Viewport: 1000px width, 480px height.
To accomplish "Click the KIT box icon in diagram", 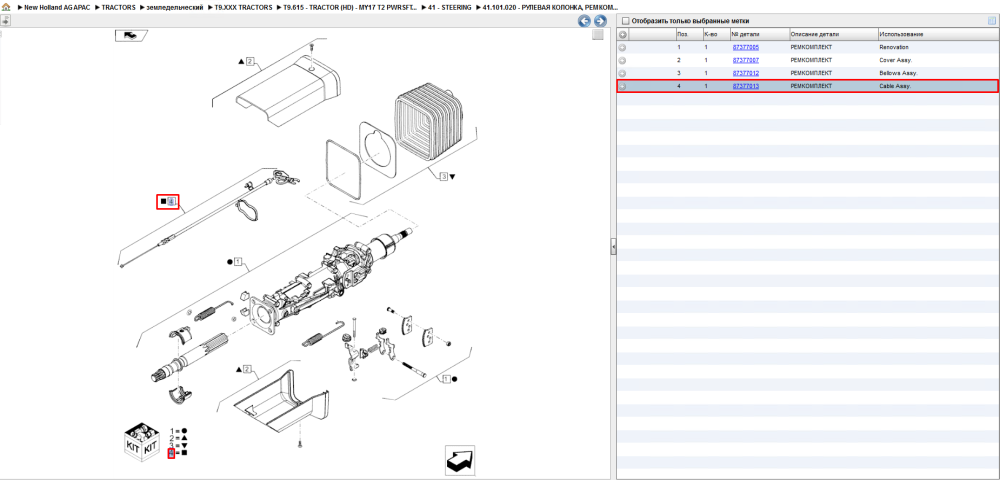I will 140,440.
